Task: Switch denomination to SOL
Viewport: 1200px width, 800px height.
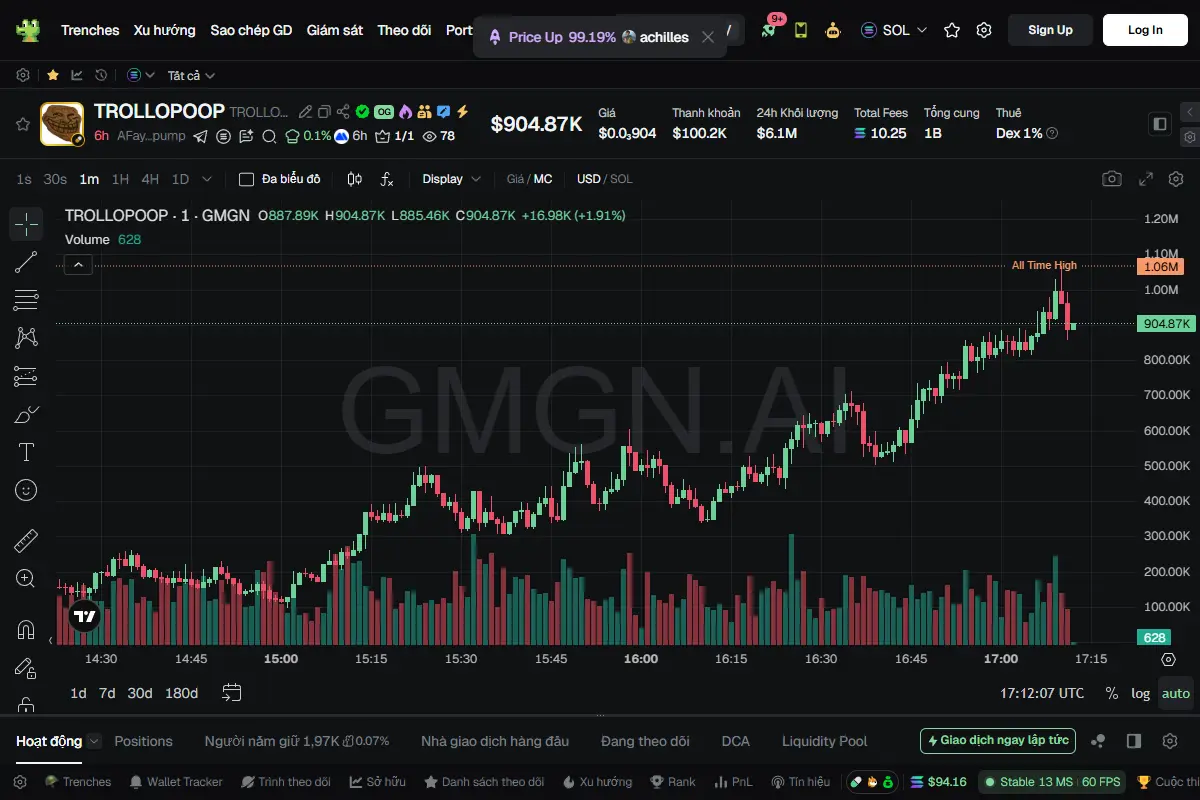Action: [x=621, y=179]
